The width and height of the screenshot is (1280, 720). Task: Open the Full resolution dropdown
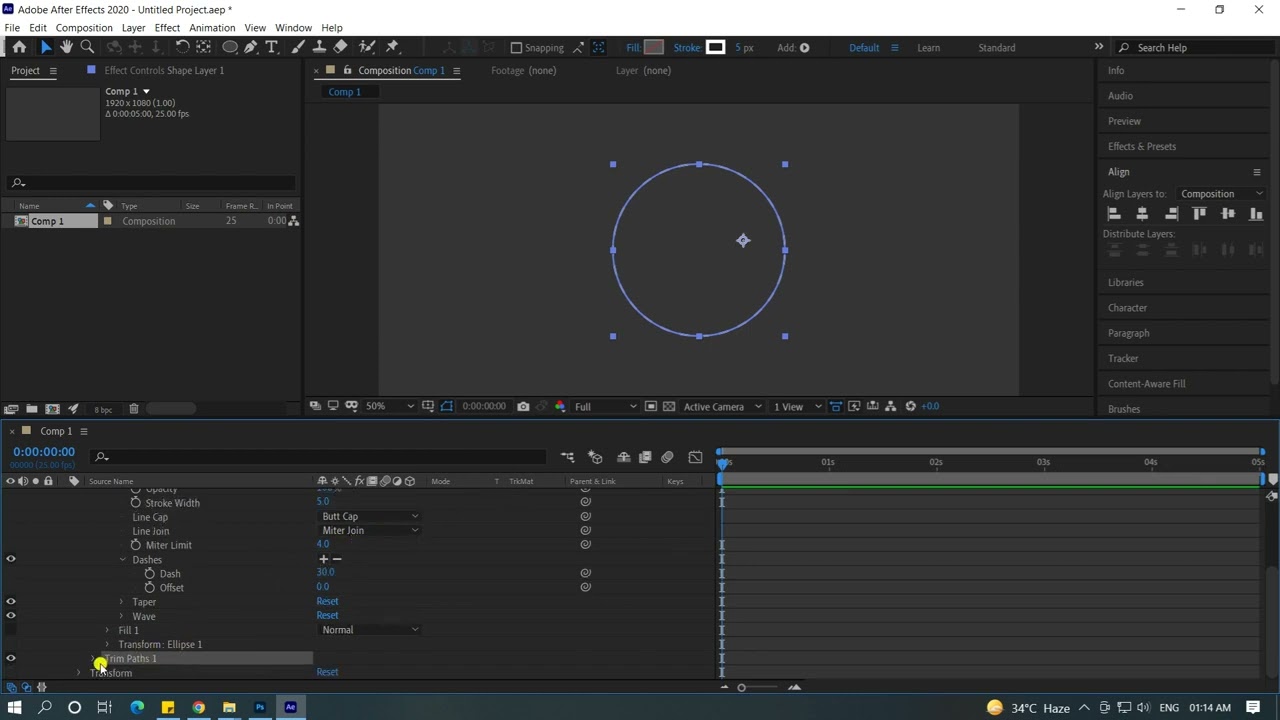(x=604, y=406)
